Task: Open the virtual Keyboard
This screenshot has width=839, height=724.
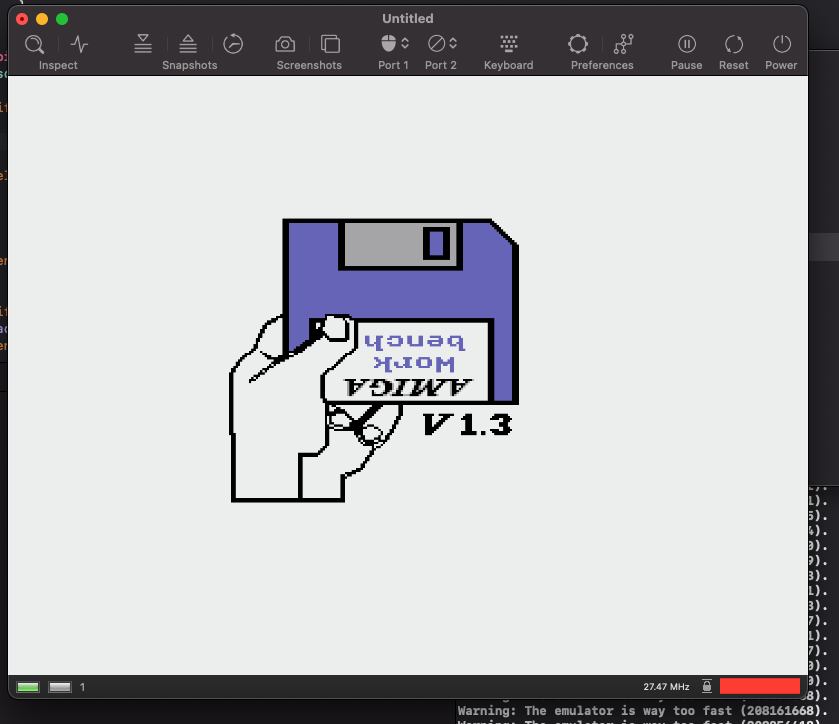Action: pyautogui.click(x=509, y=43)
